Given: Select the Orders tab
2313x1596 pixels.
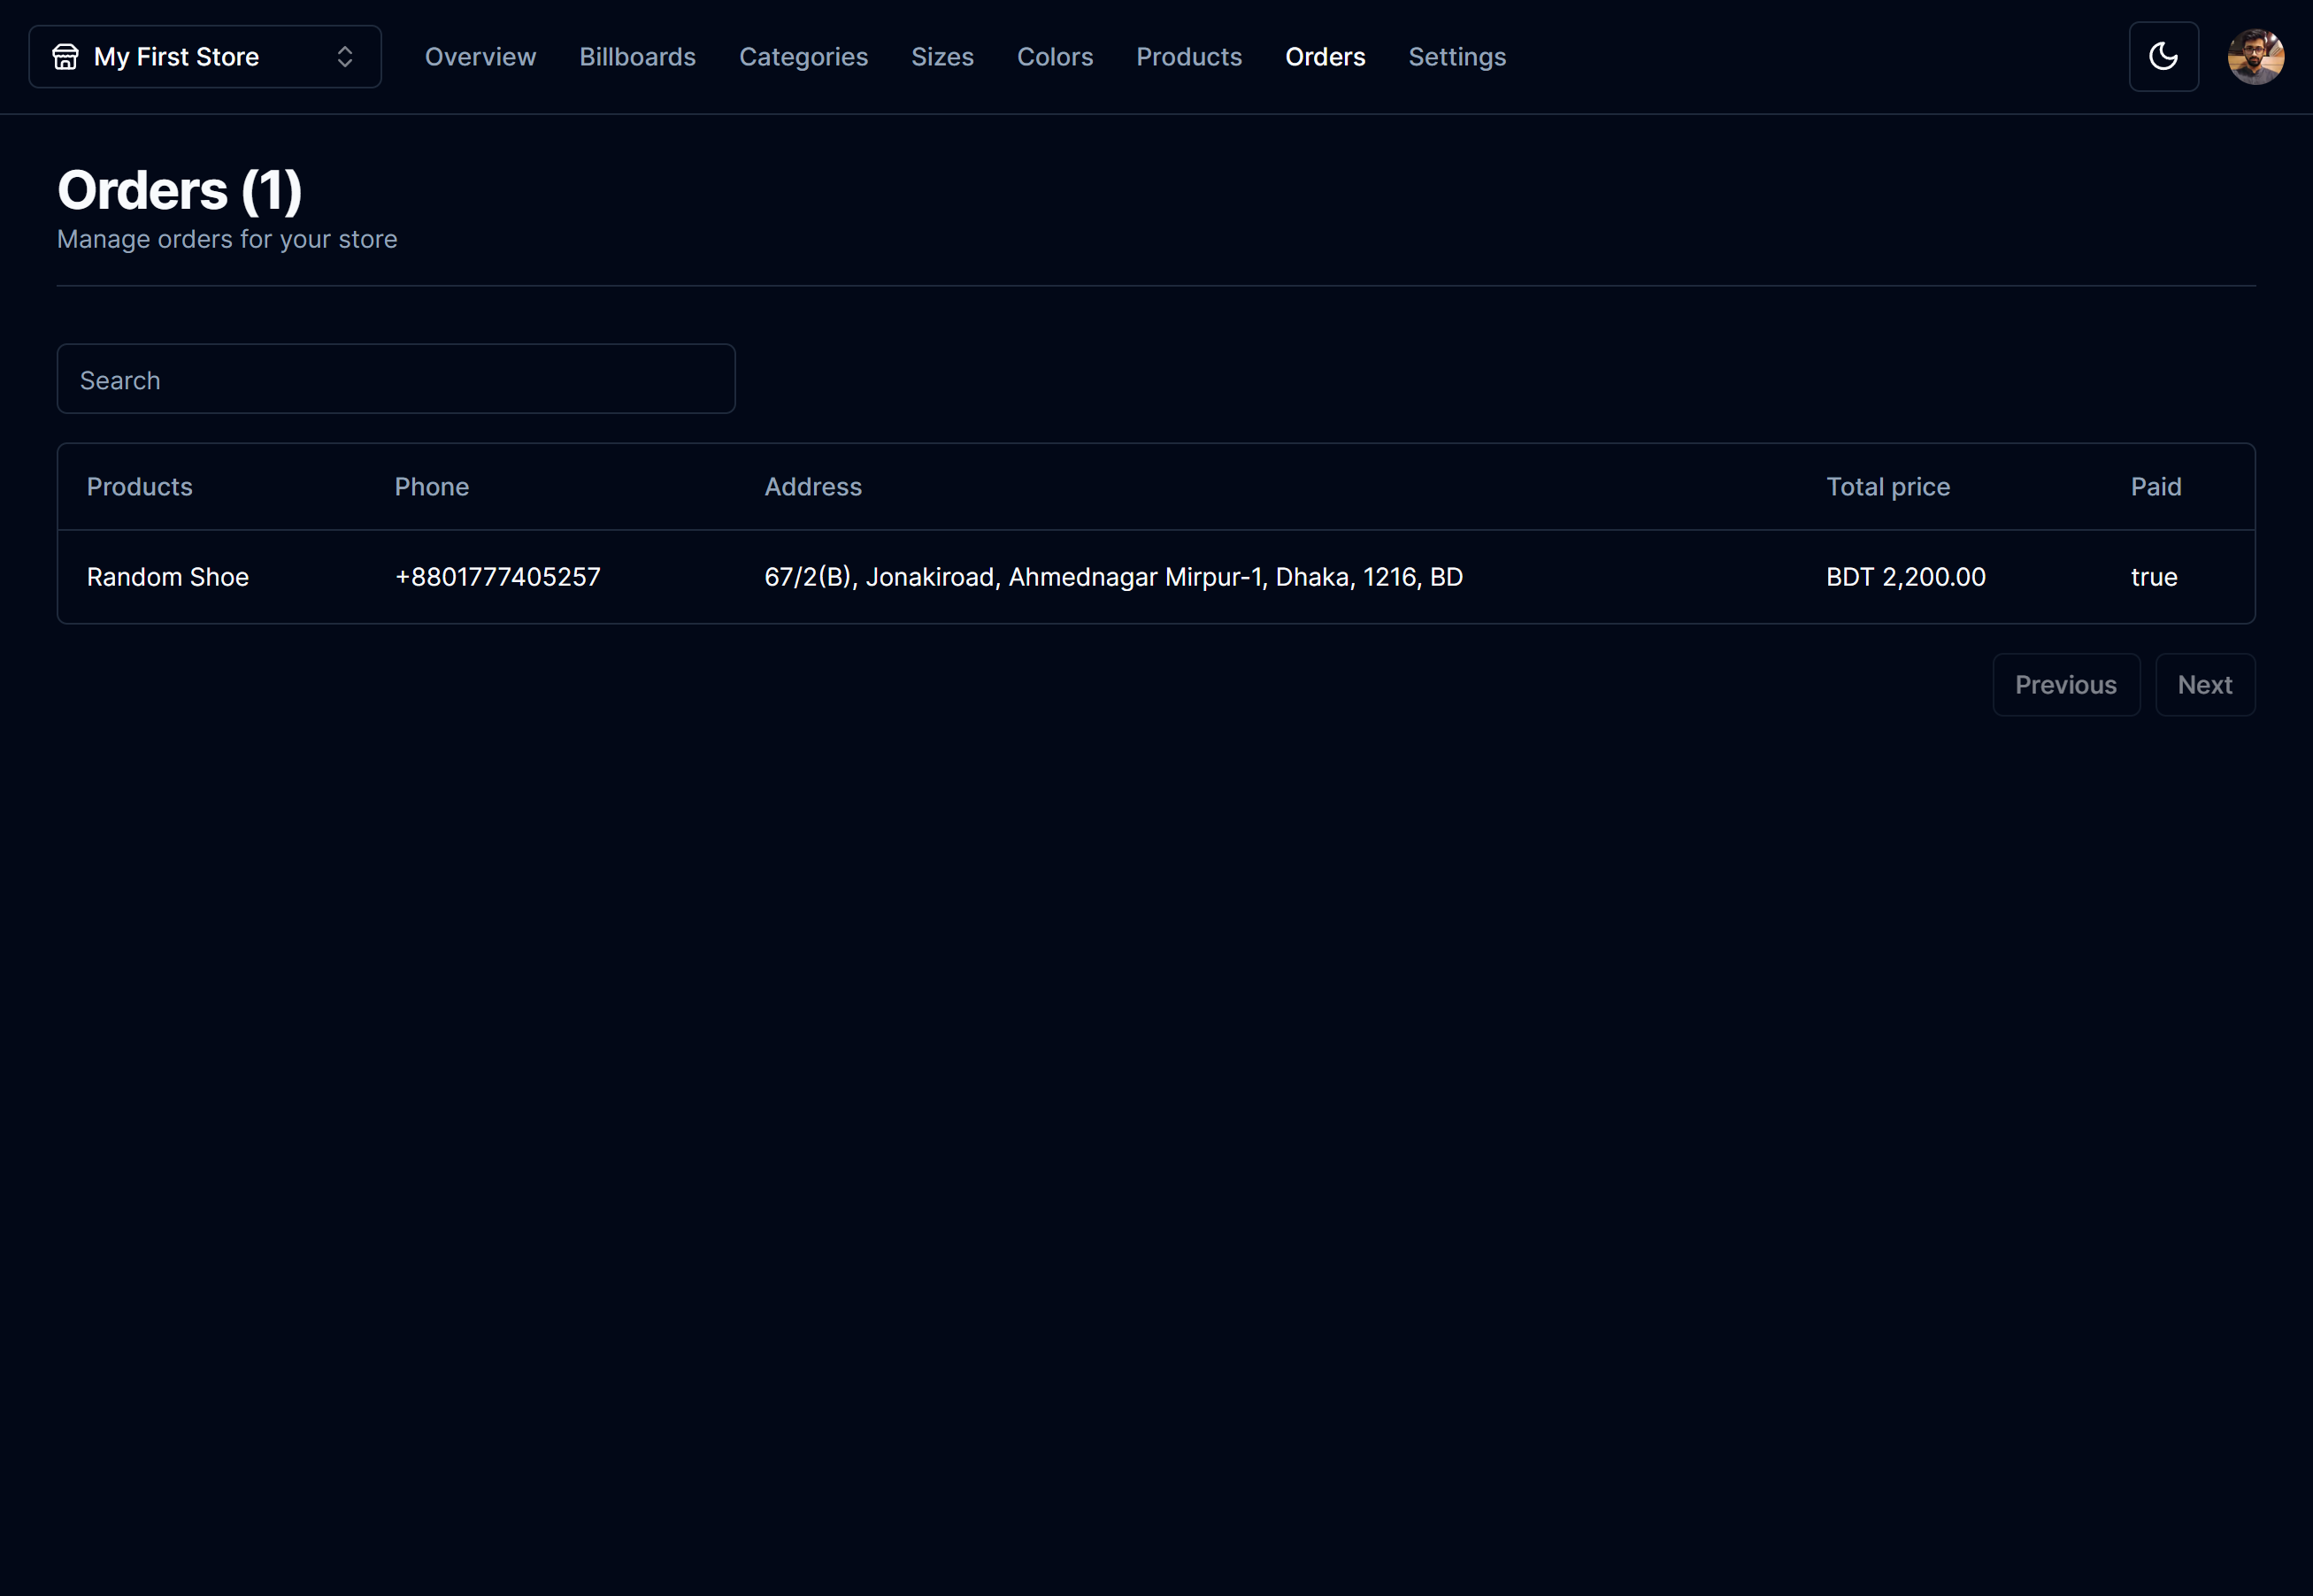Looking at the screenshot, I should coord(1325,57).
